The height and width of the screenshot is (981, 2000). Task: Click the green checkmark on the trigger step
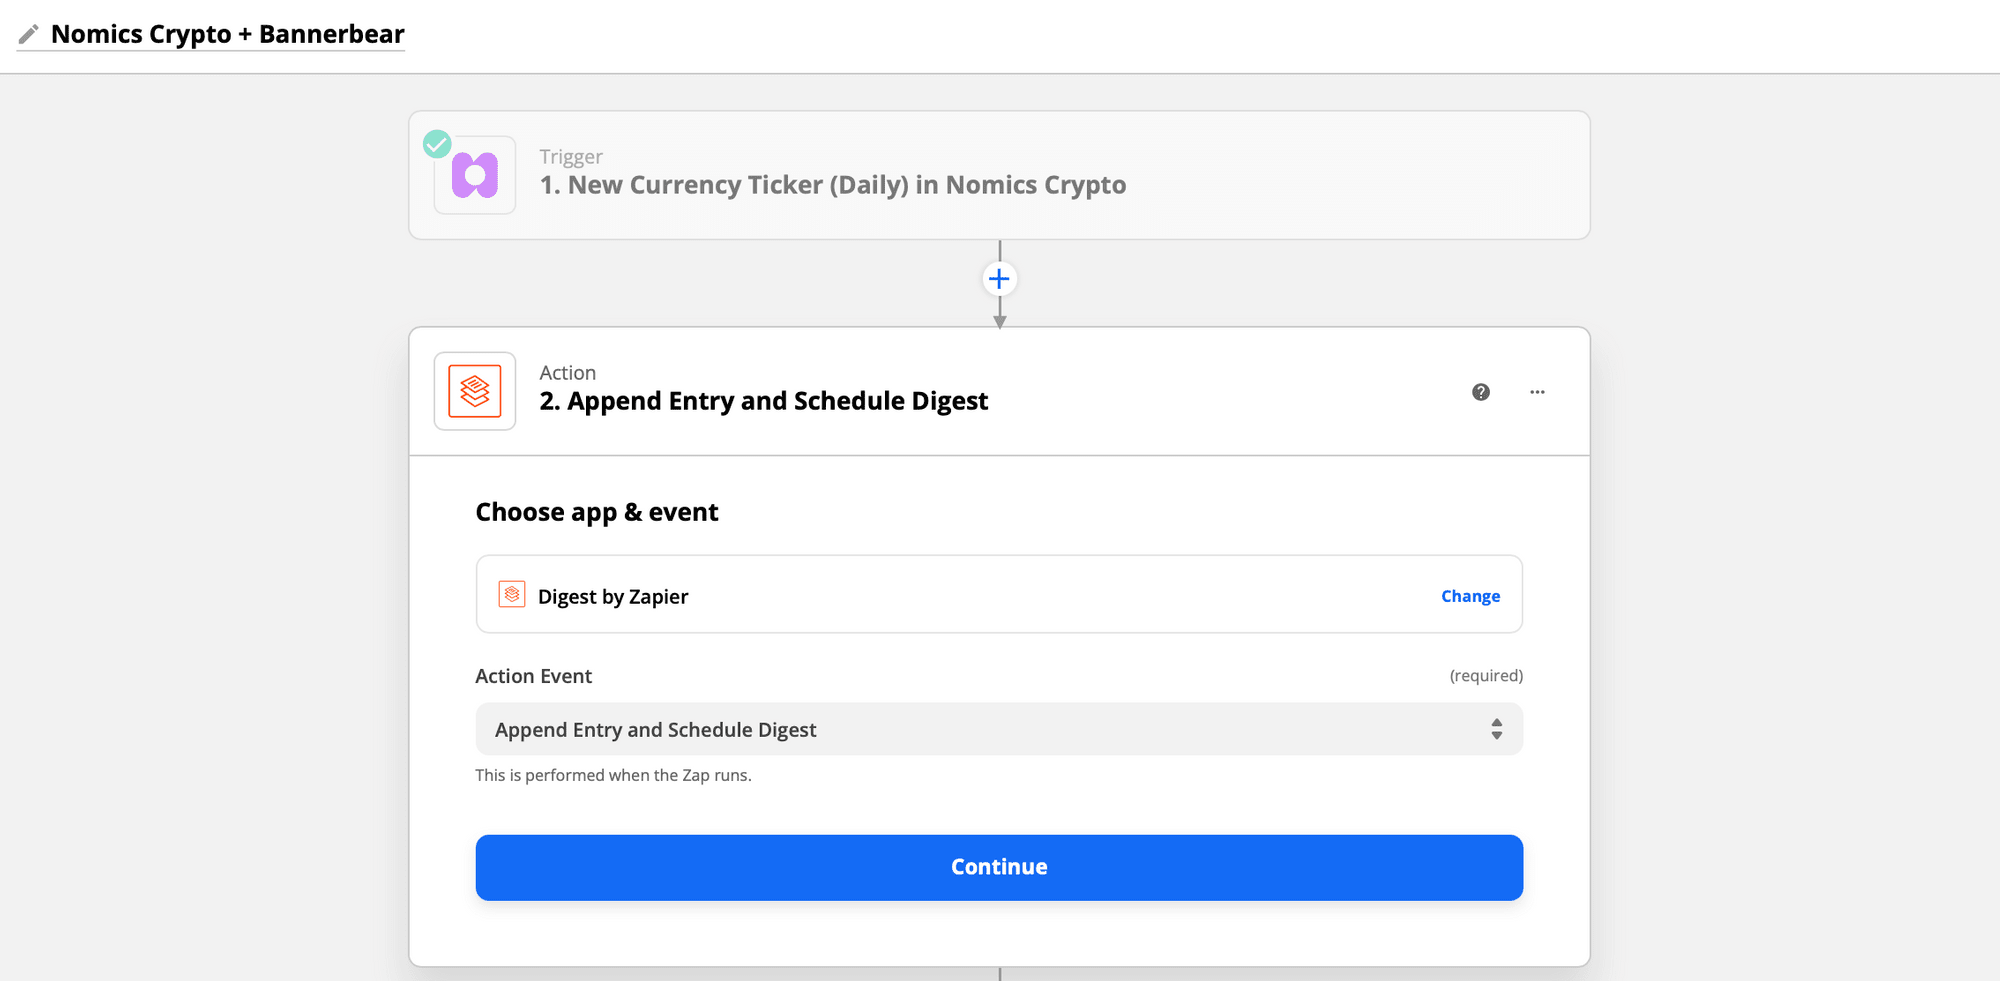pos(437,144)
